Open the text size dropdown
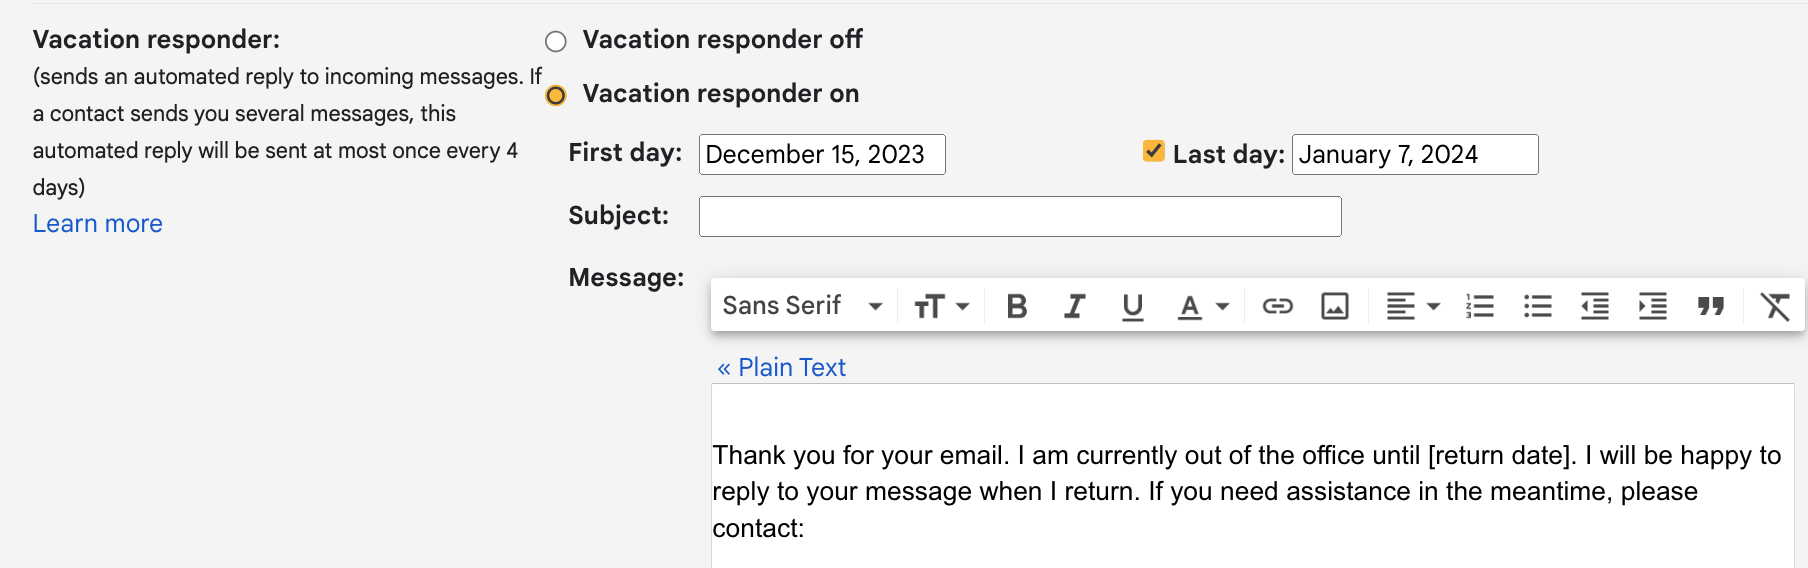The image size is (1808, 568). 941,306
